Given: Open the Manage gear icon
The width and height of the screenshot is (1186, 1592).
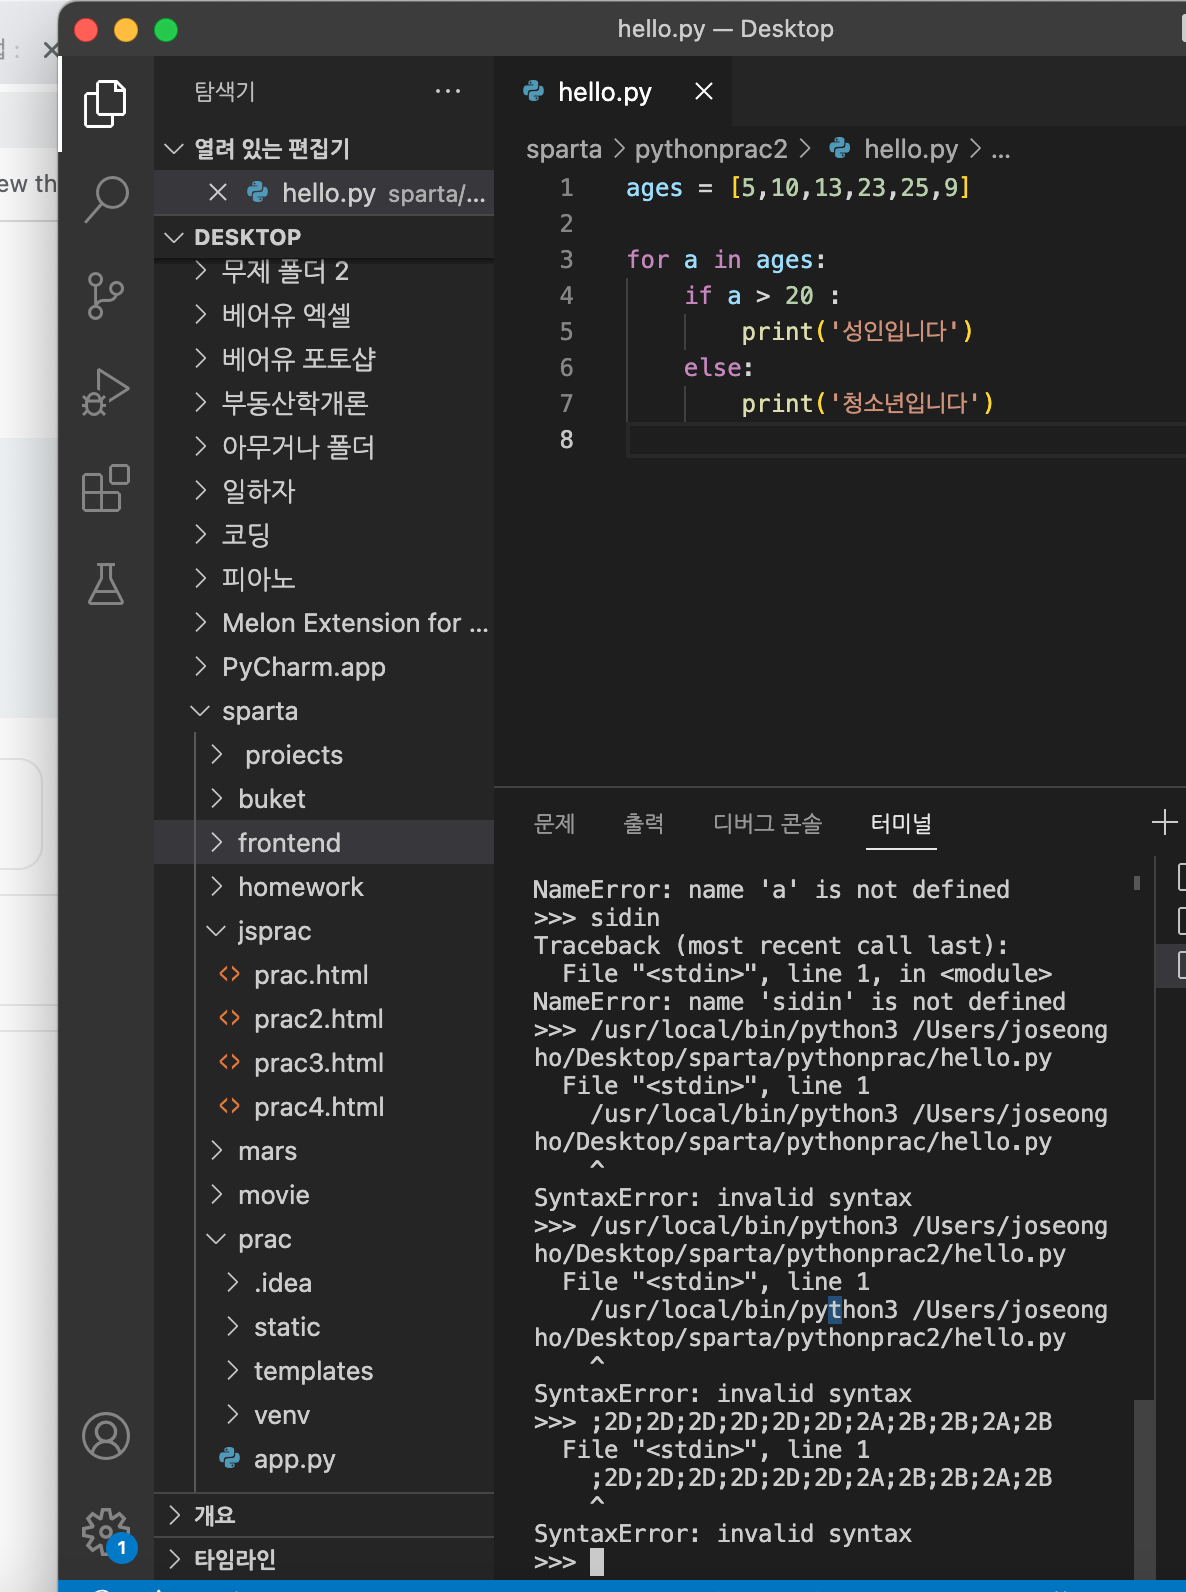Looking at the screenshot, I should (105, 1532).
